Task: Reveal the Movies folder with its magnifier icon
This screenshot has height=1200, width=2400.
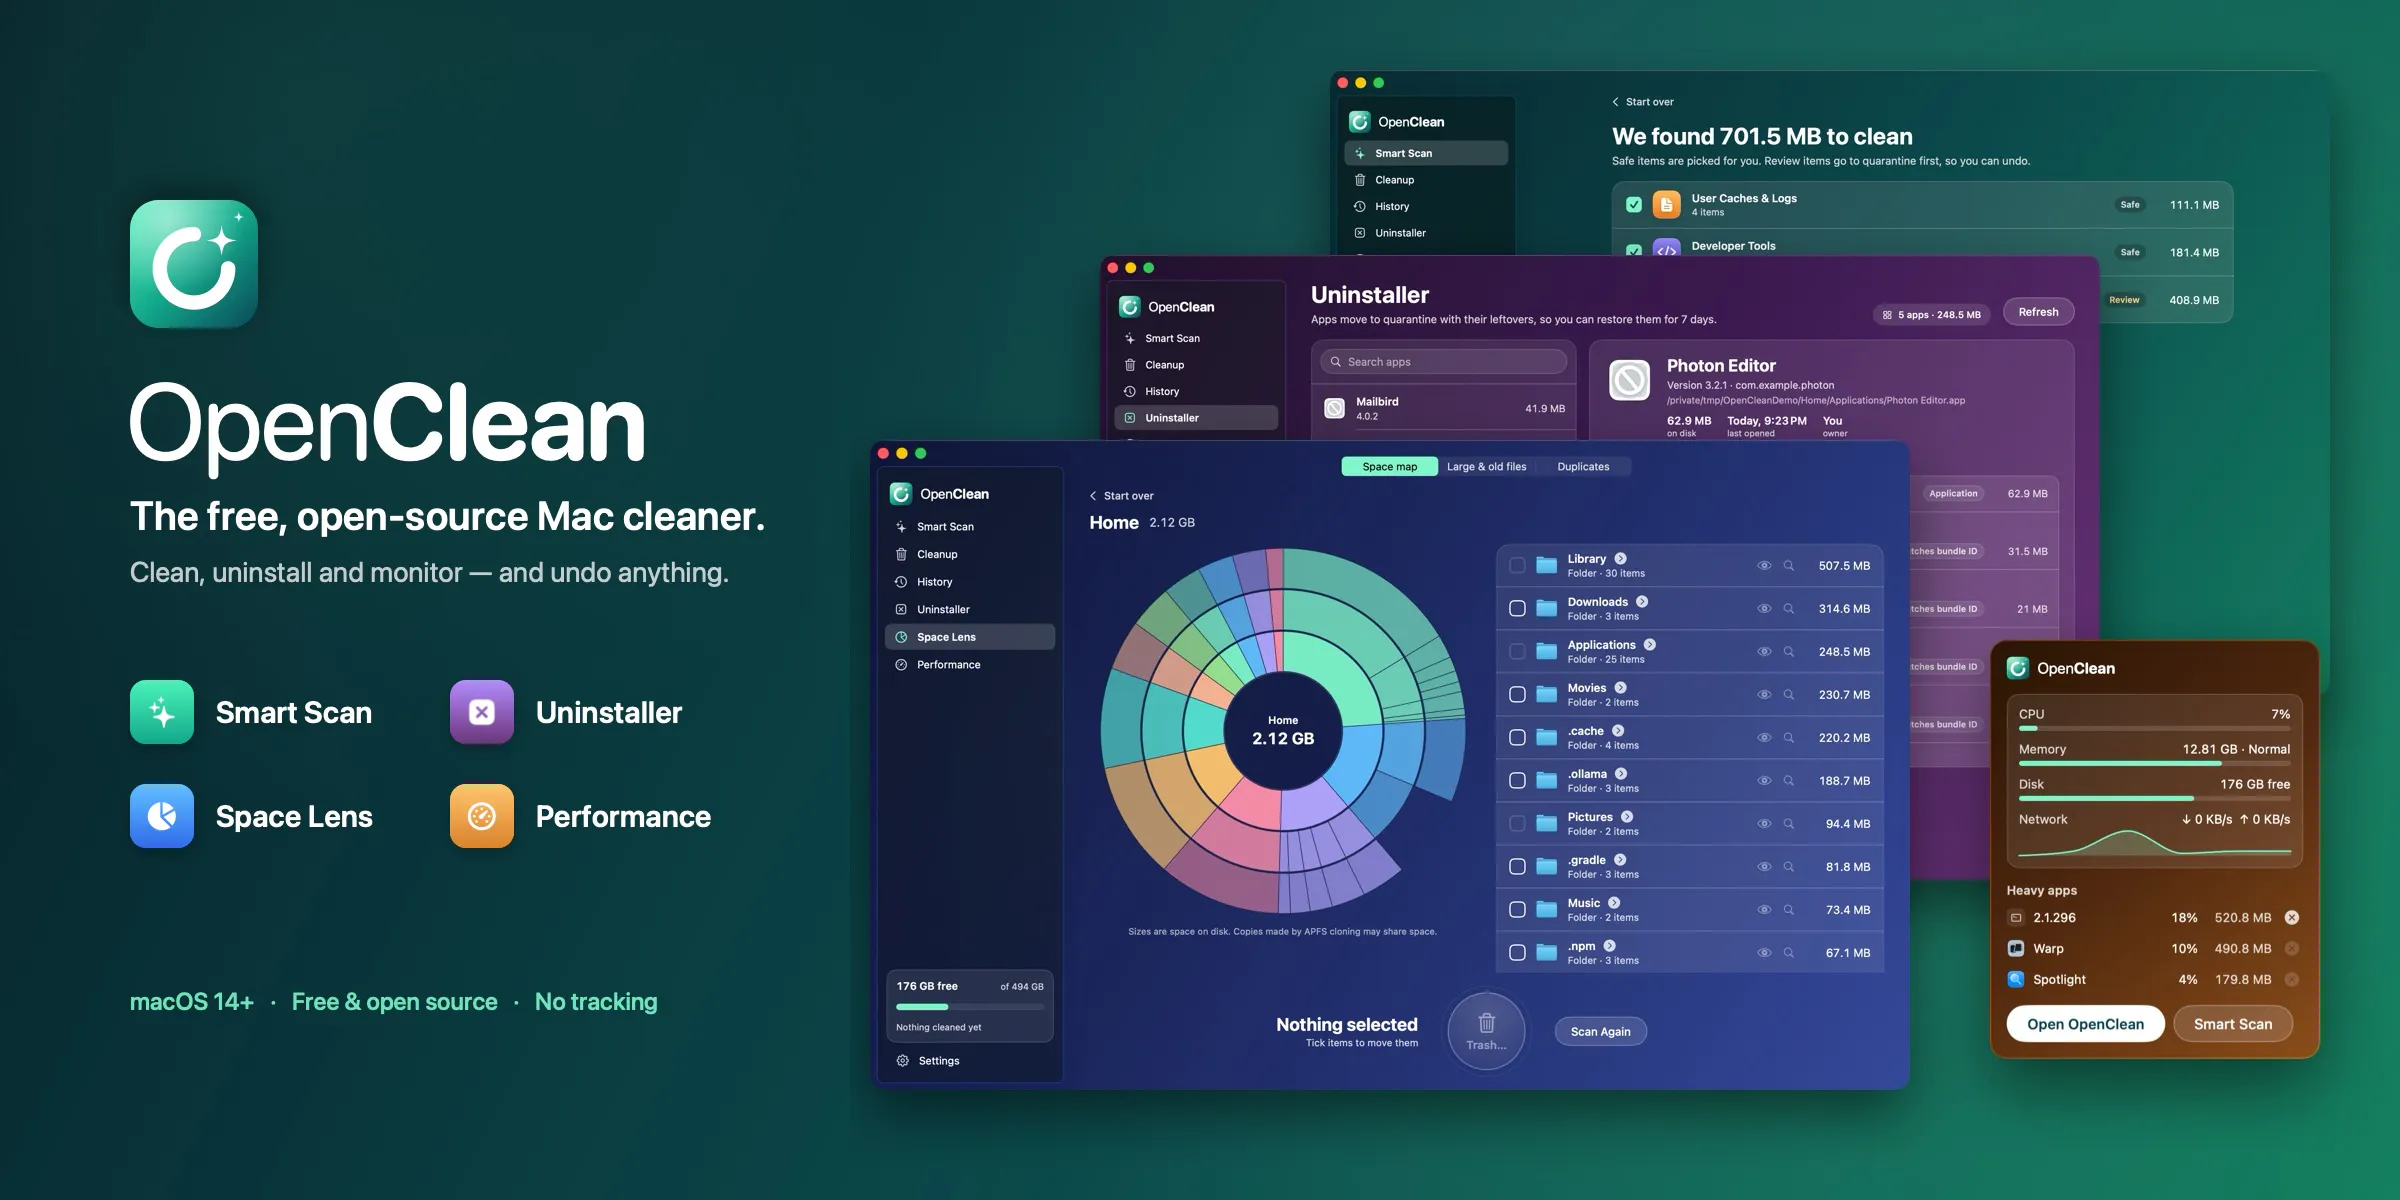Action: [x=1788, y=694]
